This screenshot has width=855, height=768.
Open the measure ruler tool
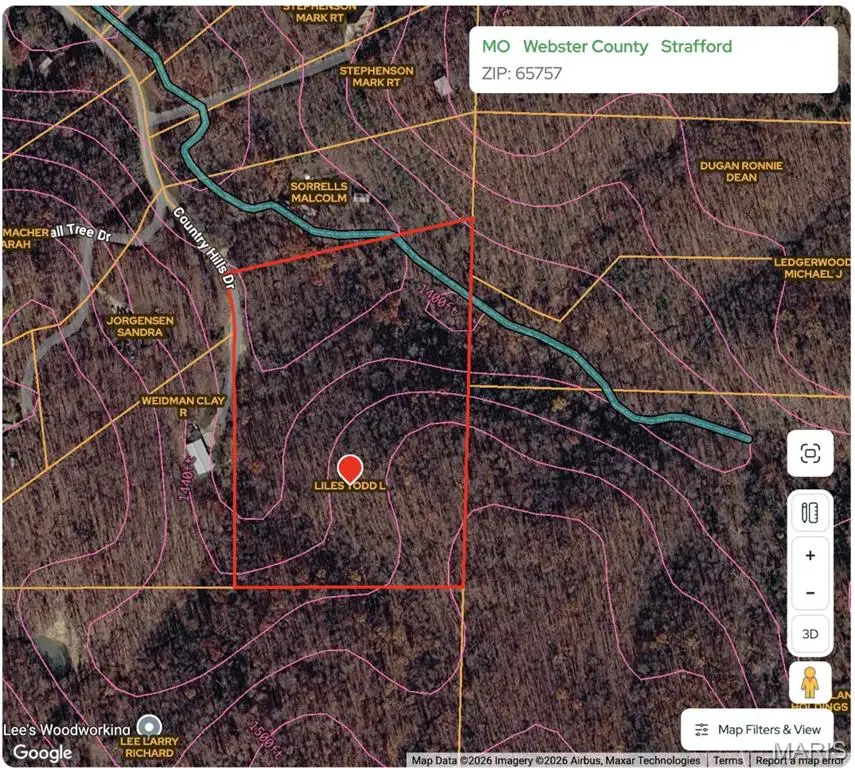click(x=810, y=514)
